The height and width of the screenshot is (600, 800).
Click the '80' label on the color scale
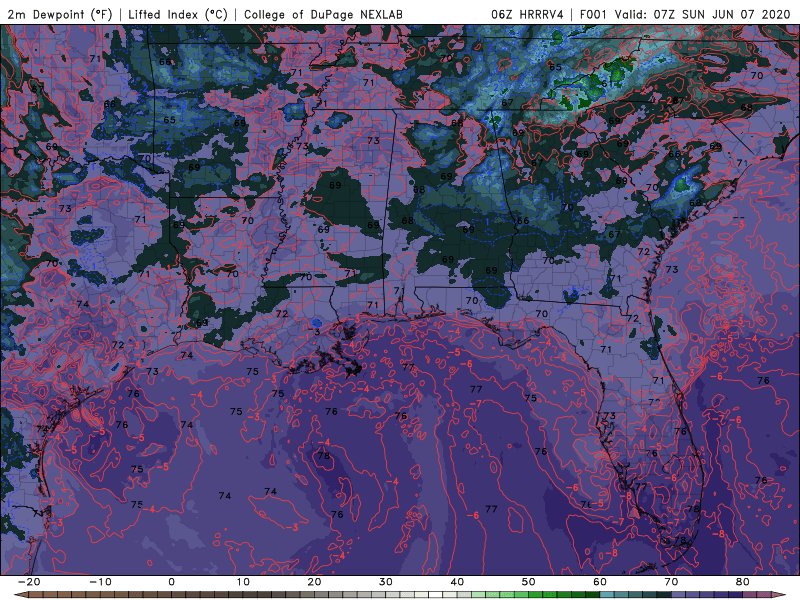point(743,582)
